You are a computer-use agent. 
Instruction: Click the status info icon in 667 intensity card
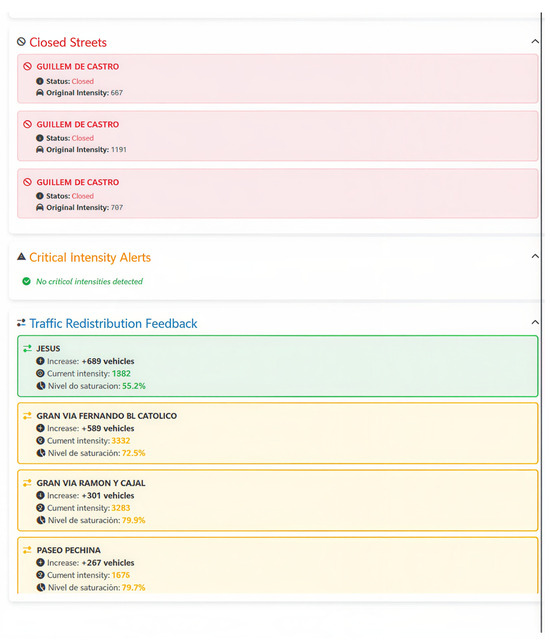40,81
